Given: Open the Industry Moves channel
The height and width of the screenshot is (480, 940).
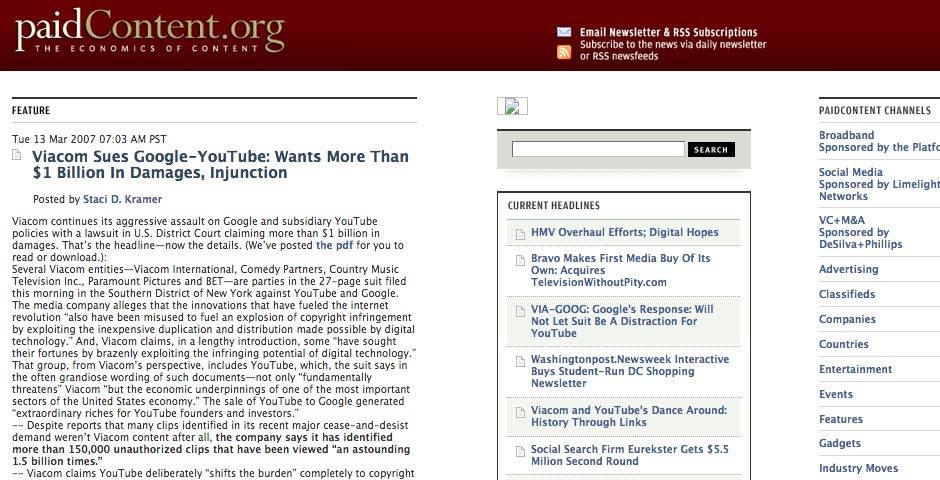Looking at the screenshot, I should click(x=858, y=469).
